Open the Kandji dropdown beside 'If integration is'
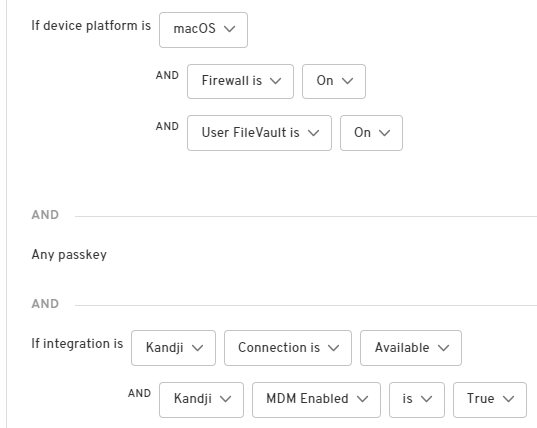The width and height of the screenshot is (537, 428). pos(173,348)
